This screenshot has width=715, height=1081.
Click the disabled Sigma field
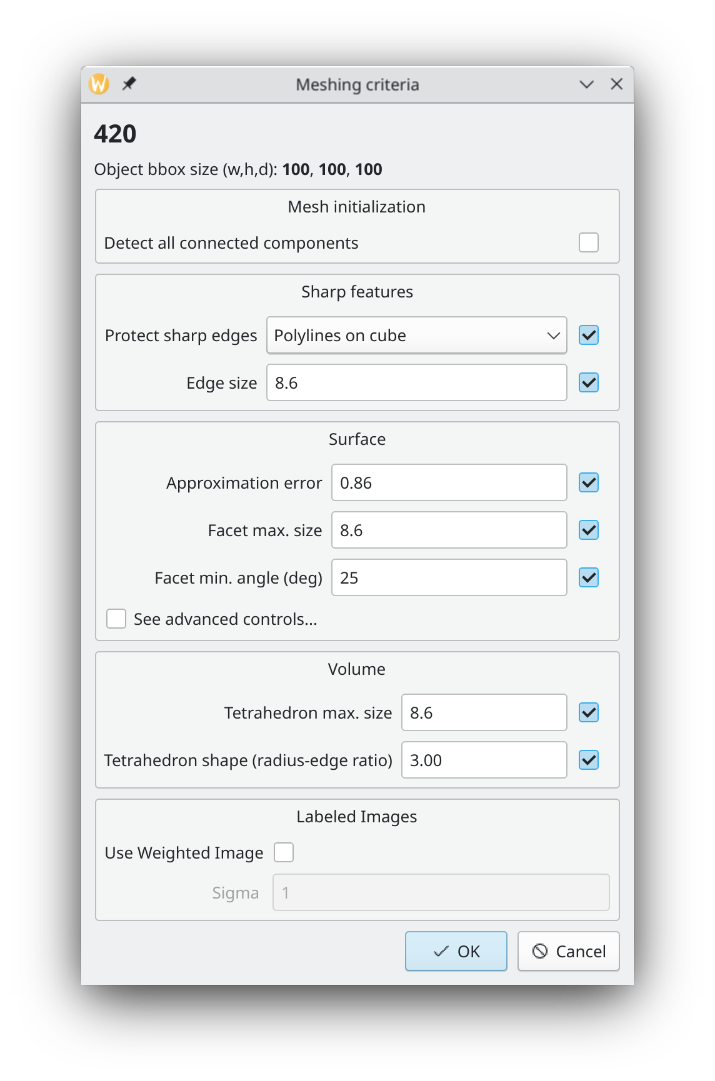(x=441, y=893)
